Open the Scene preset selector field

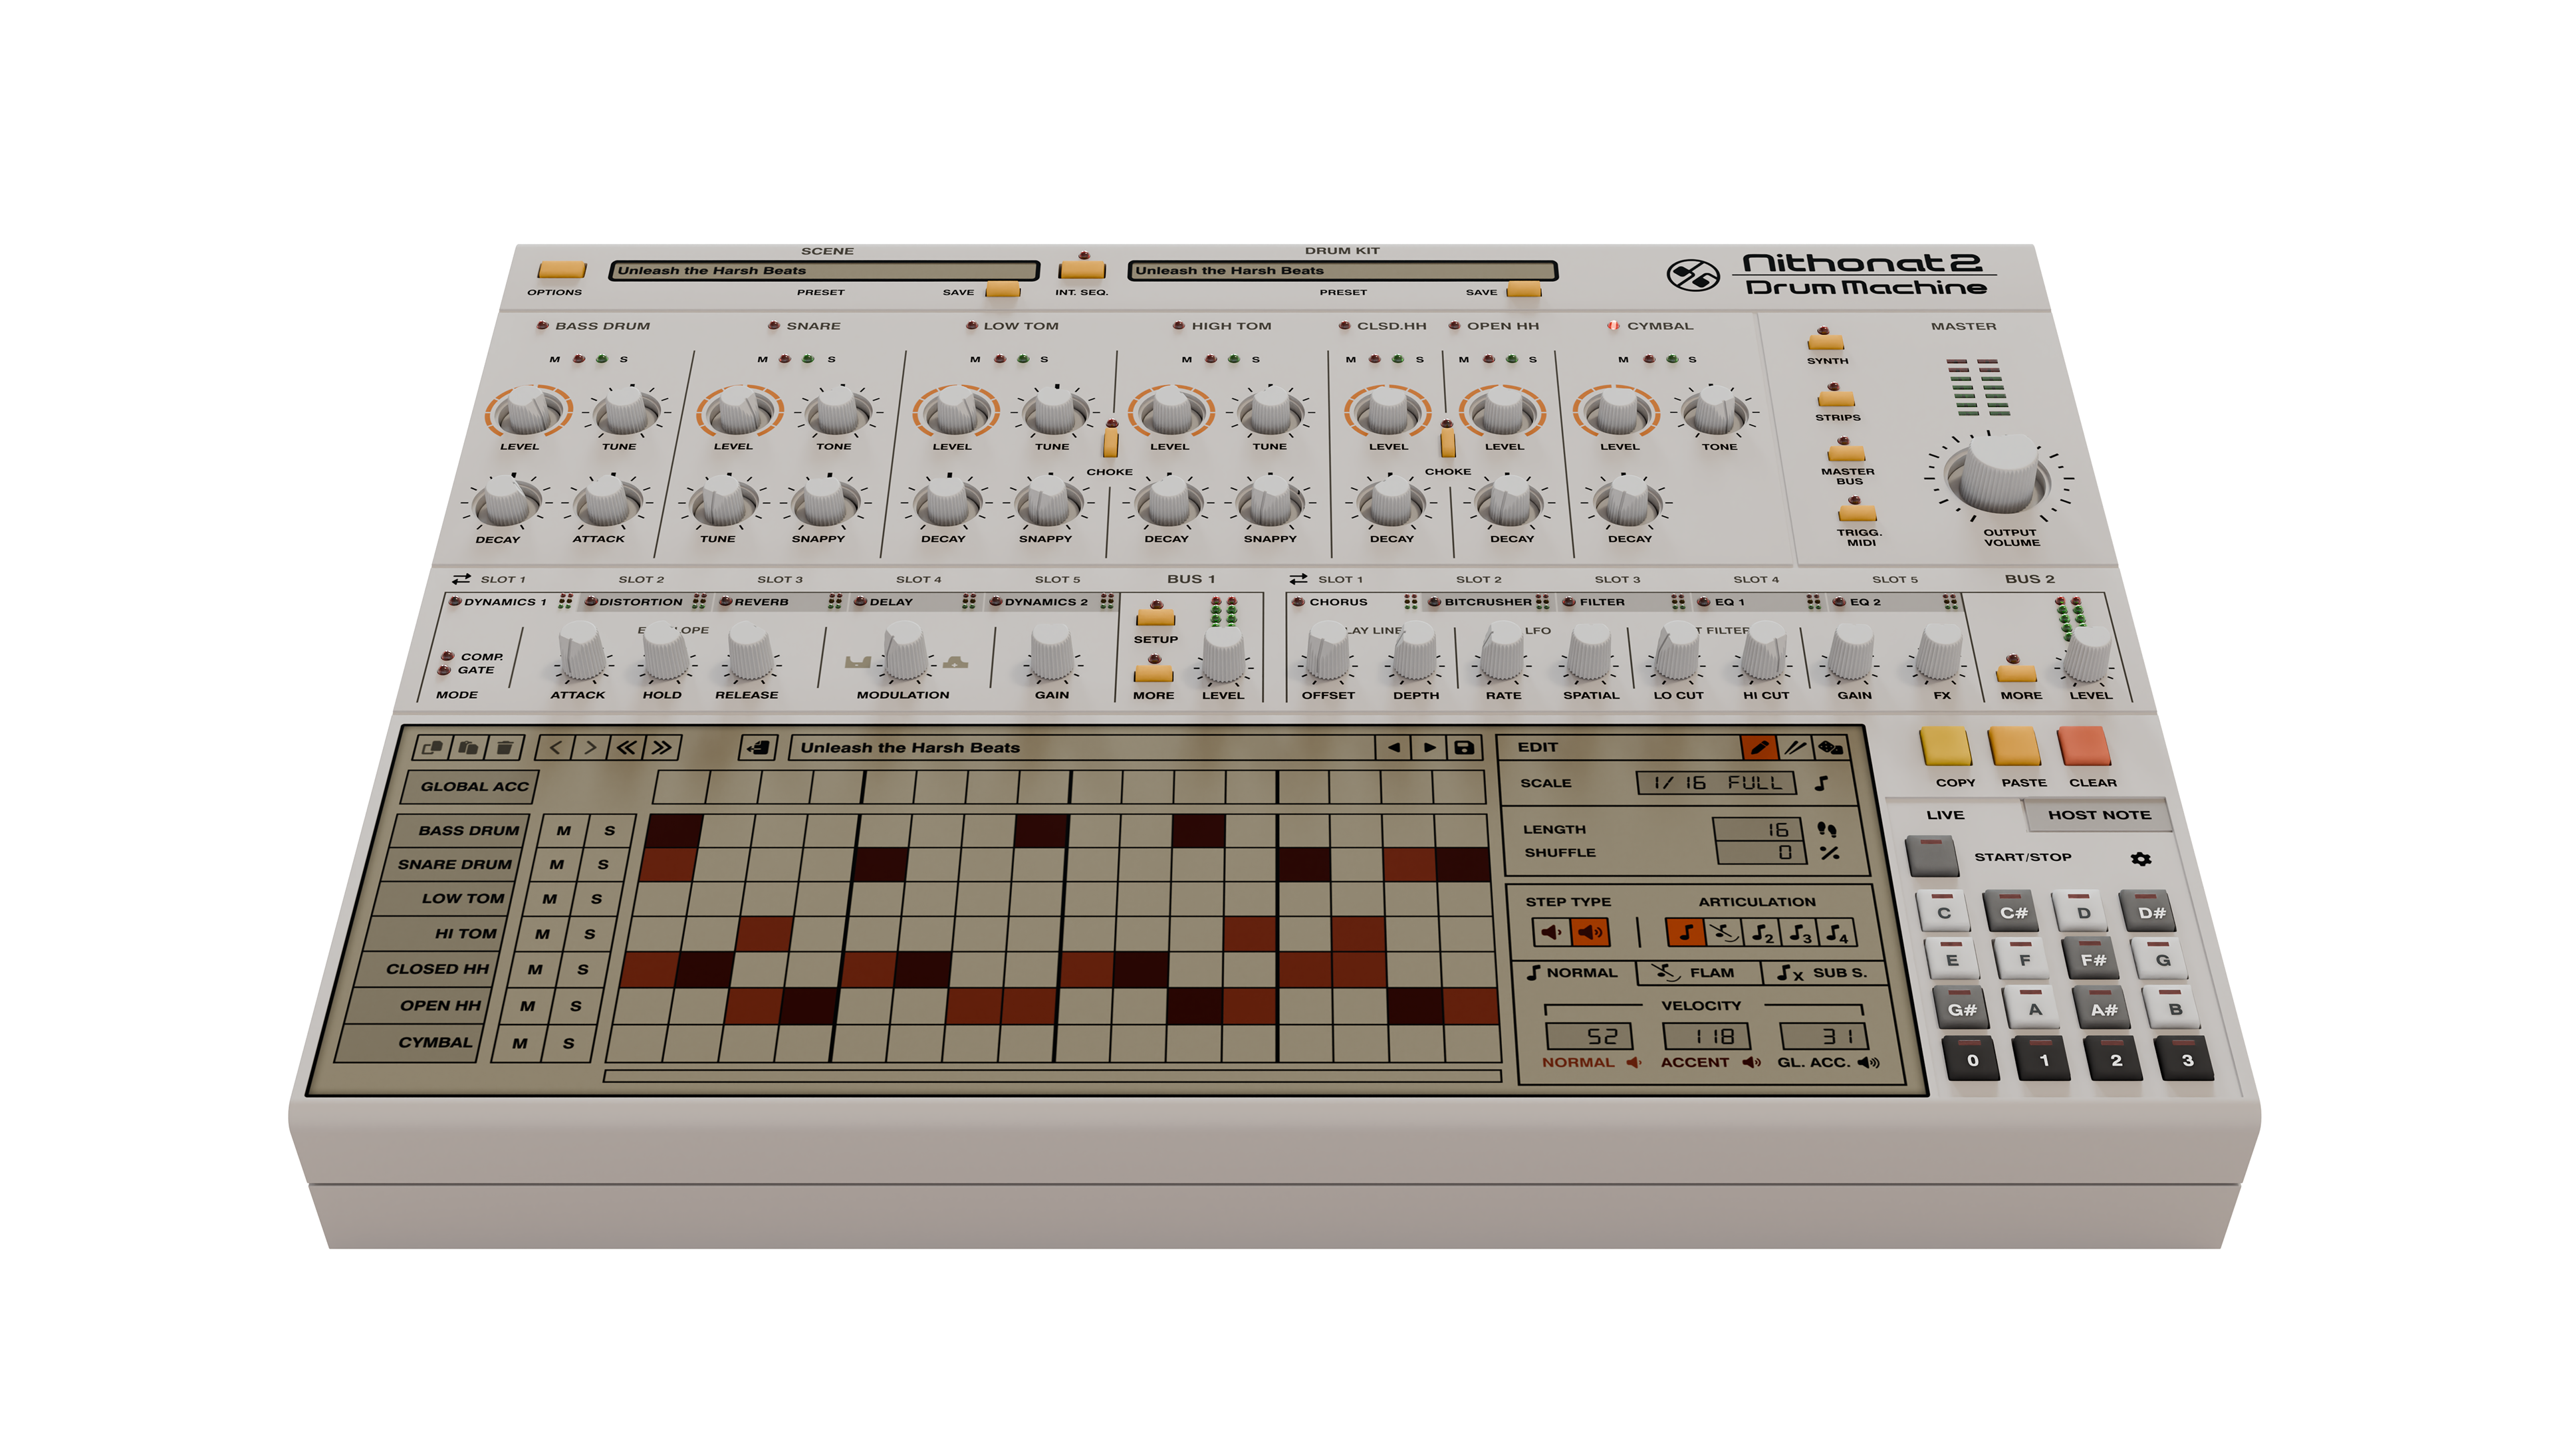[x=824, y=270]
